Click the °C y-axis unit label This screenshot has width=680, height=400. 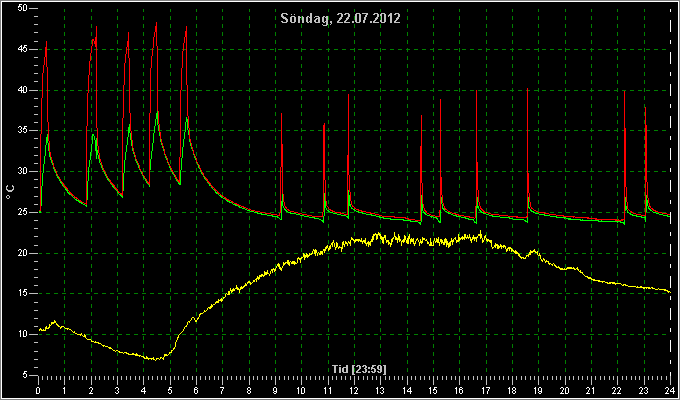pos(10,192)
